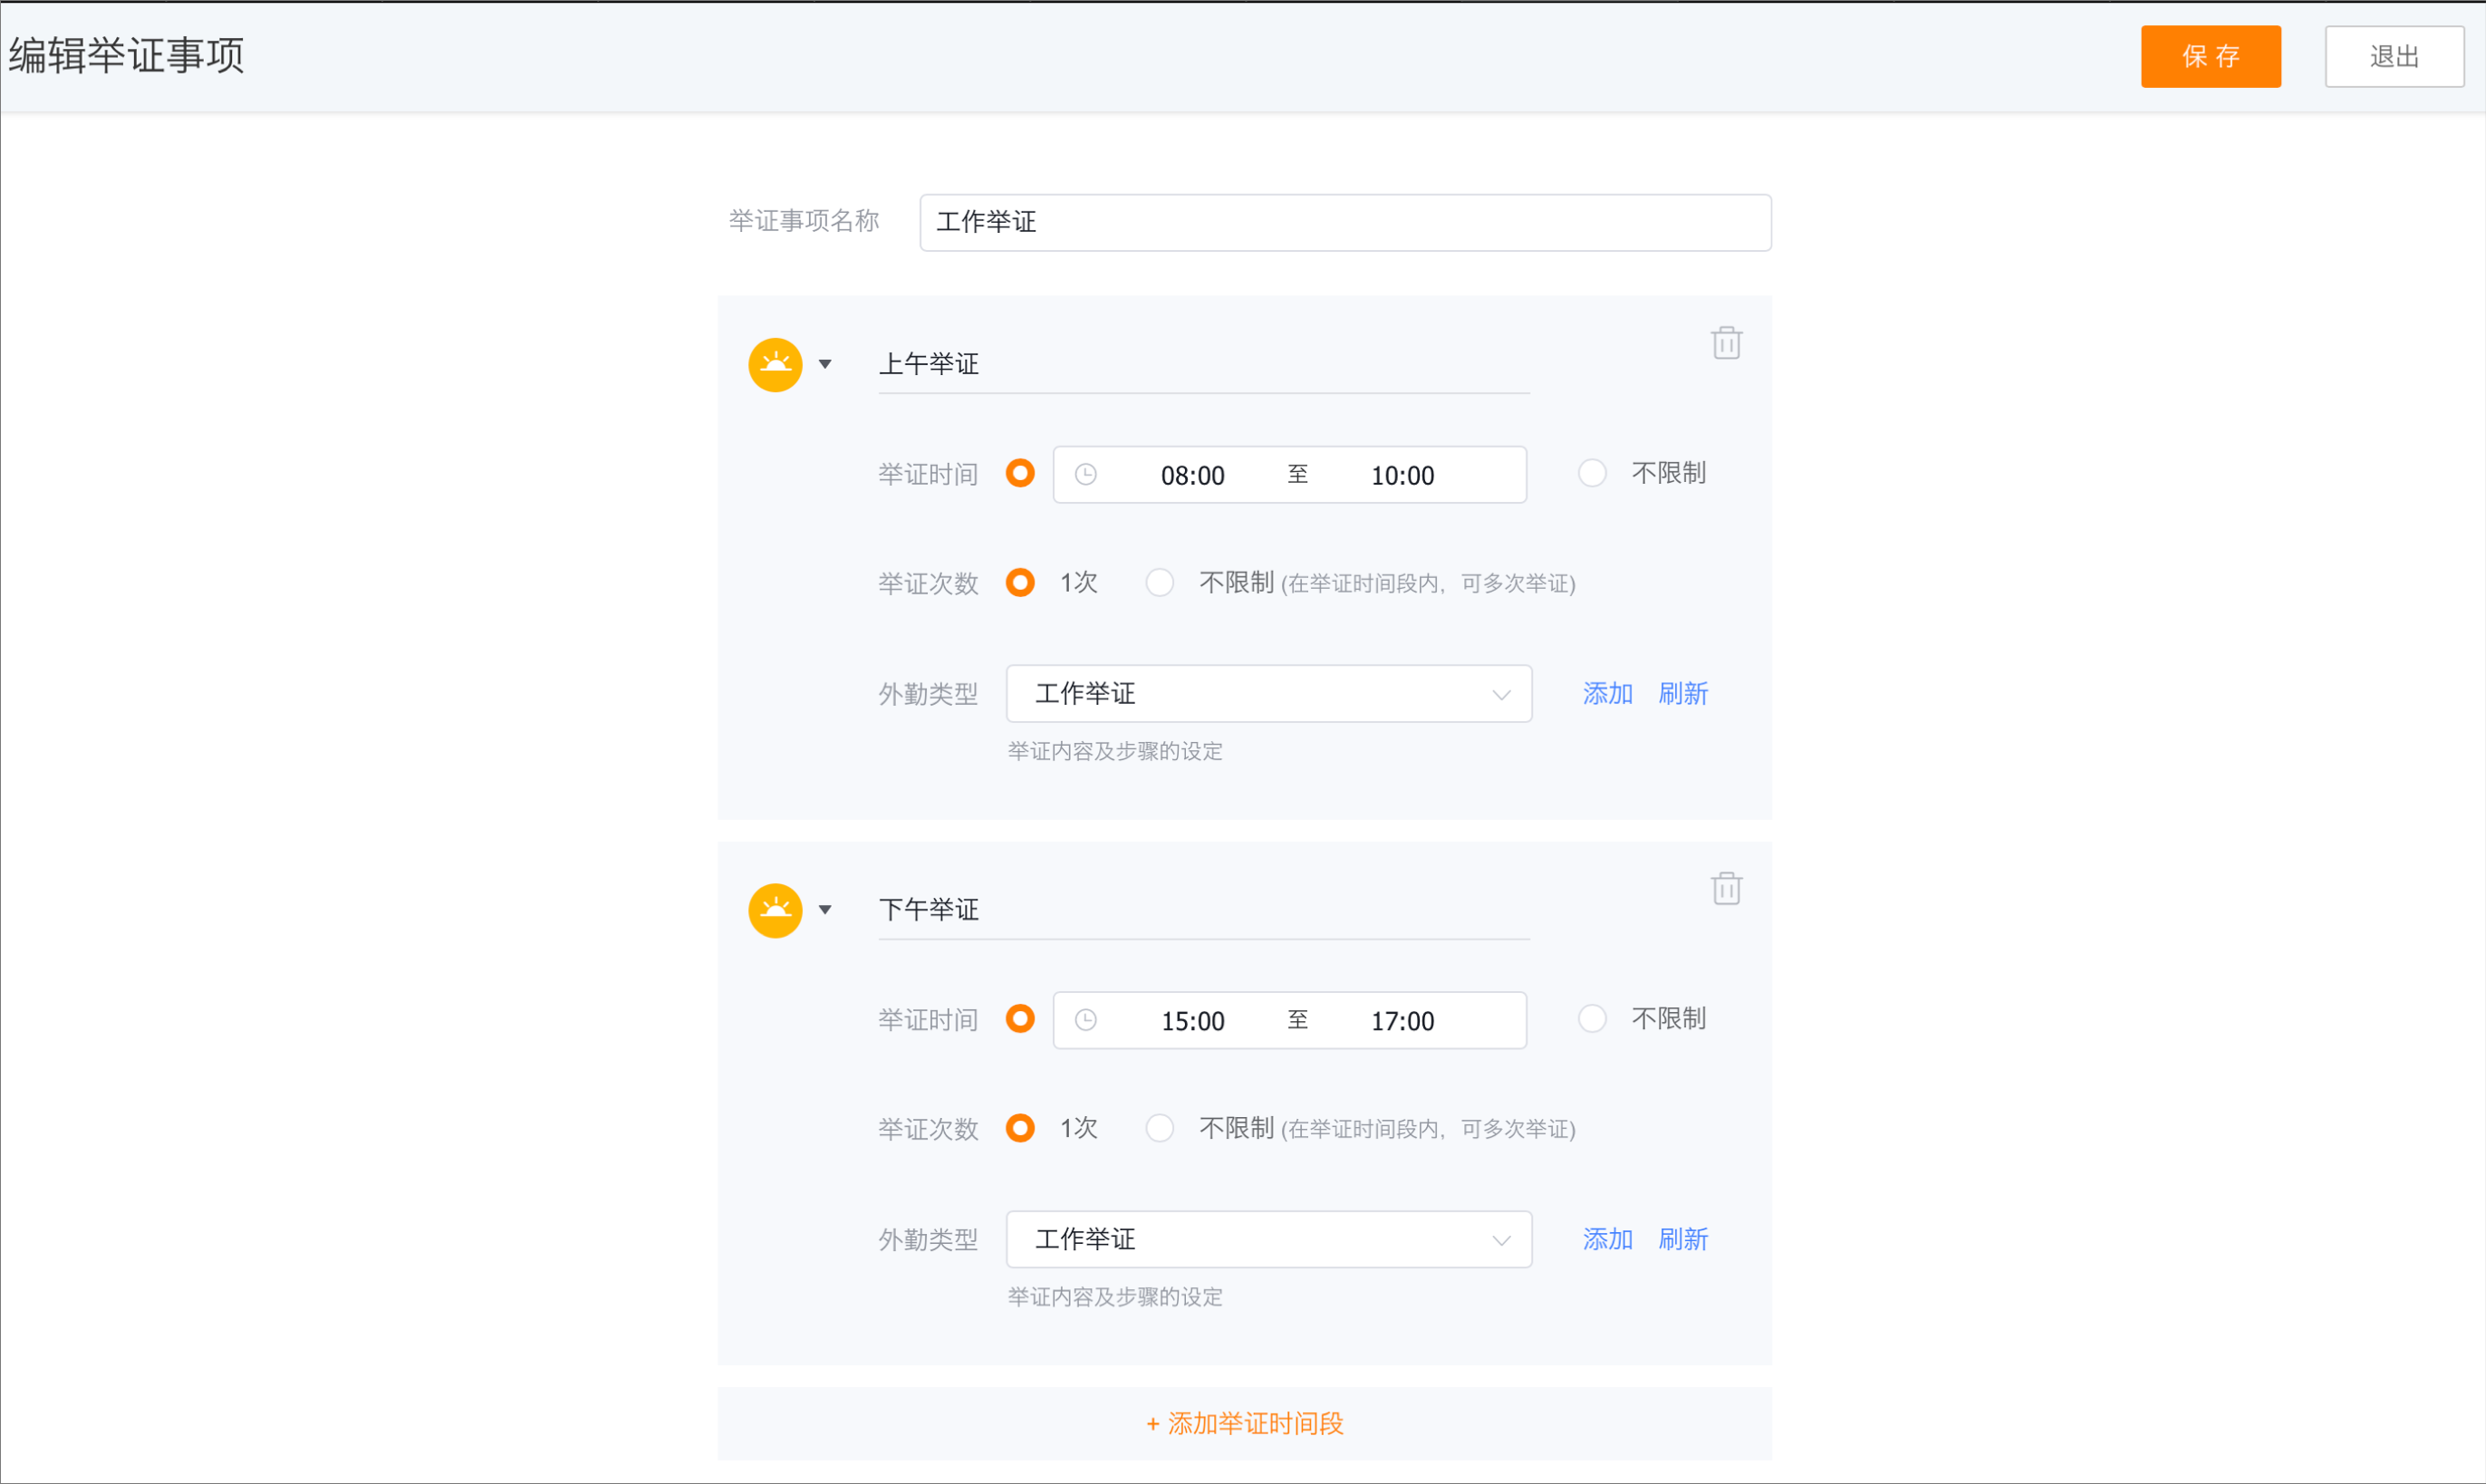
Task: Select 1次 radio in 上午举证
Action: [x=1020, y=582]
